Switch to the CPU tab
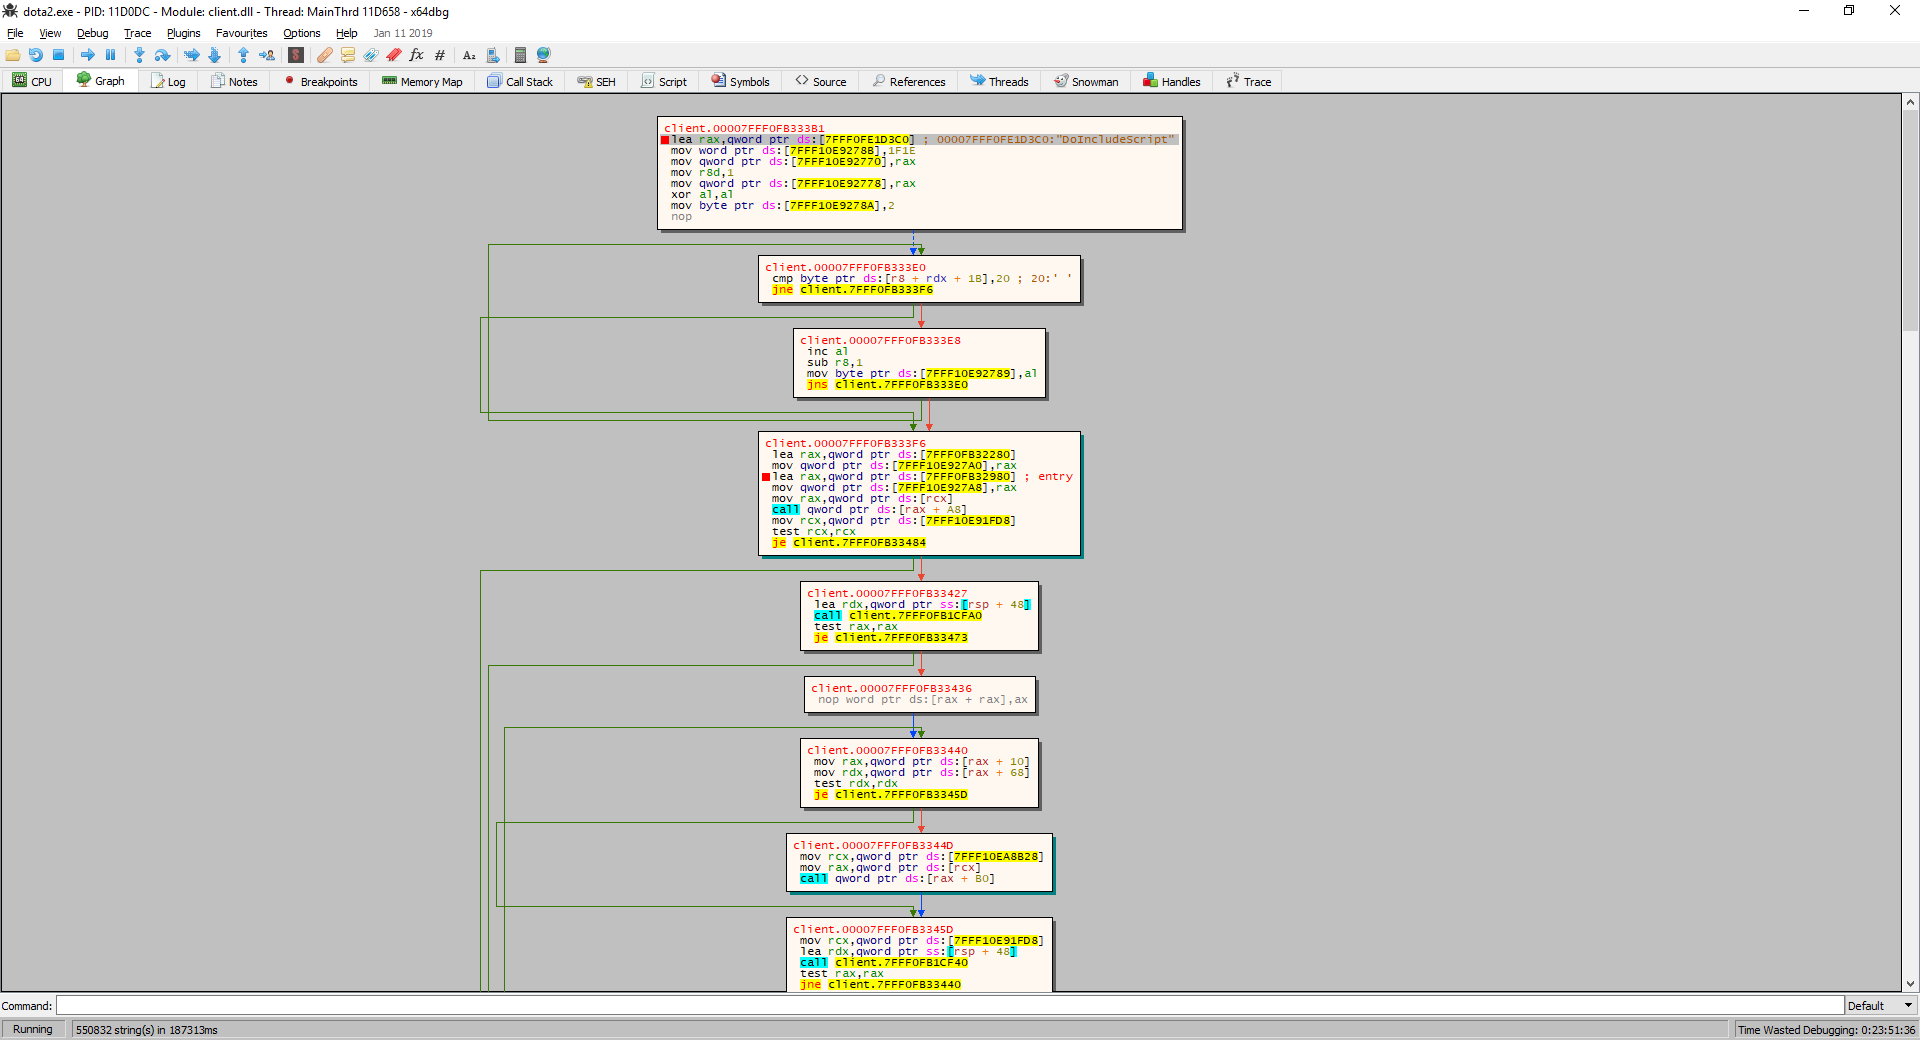The image size is (1920, 1040). (x=32, y=81)
